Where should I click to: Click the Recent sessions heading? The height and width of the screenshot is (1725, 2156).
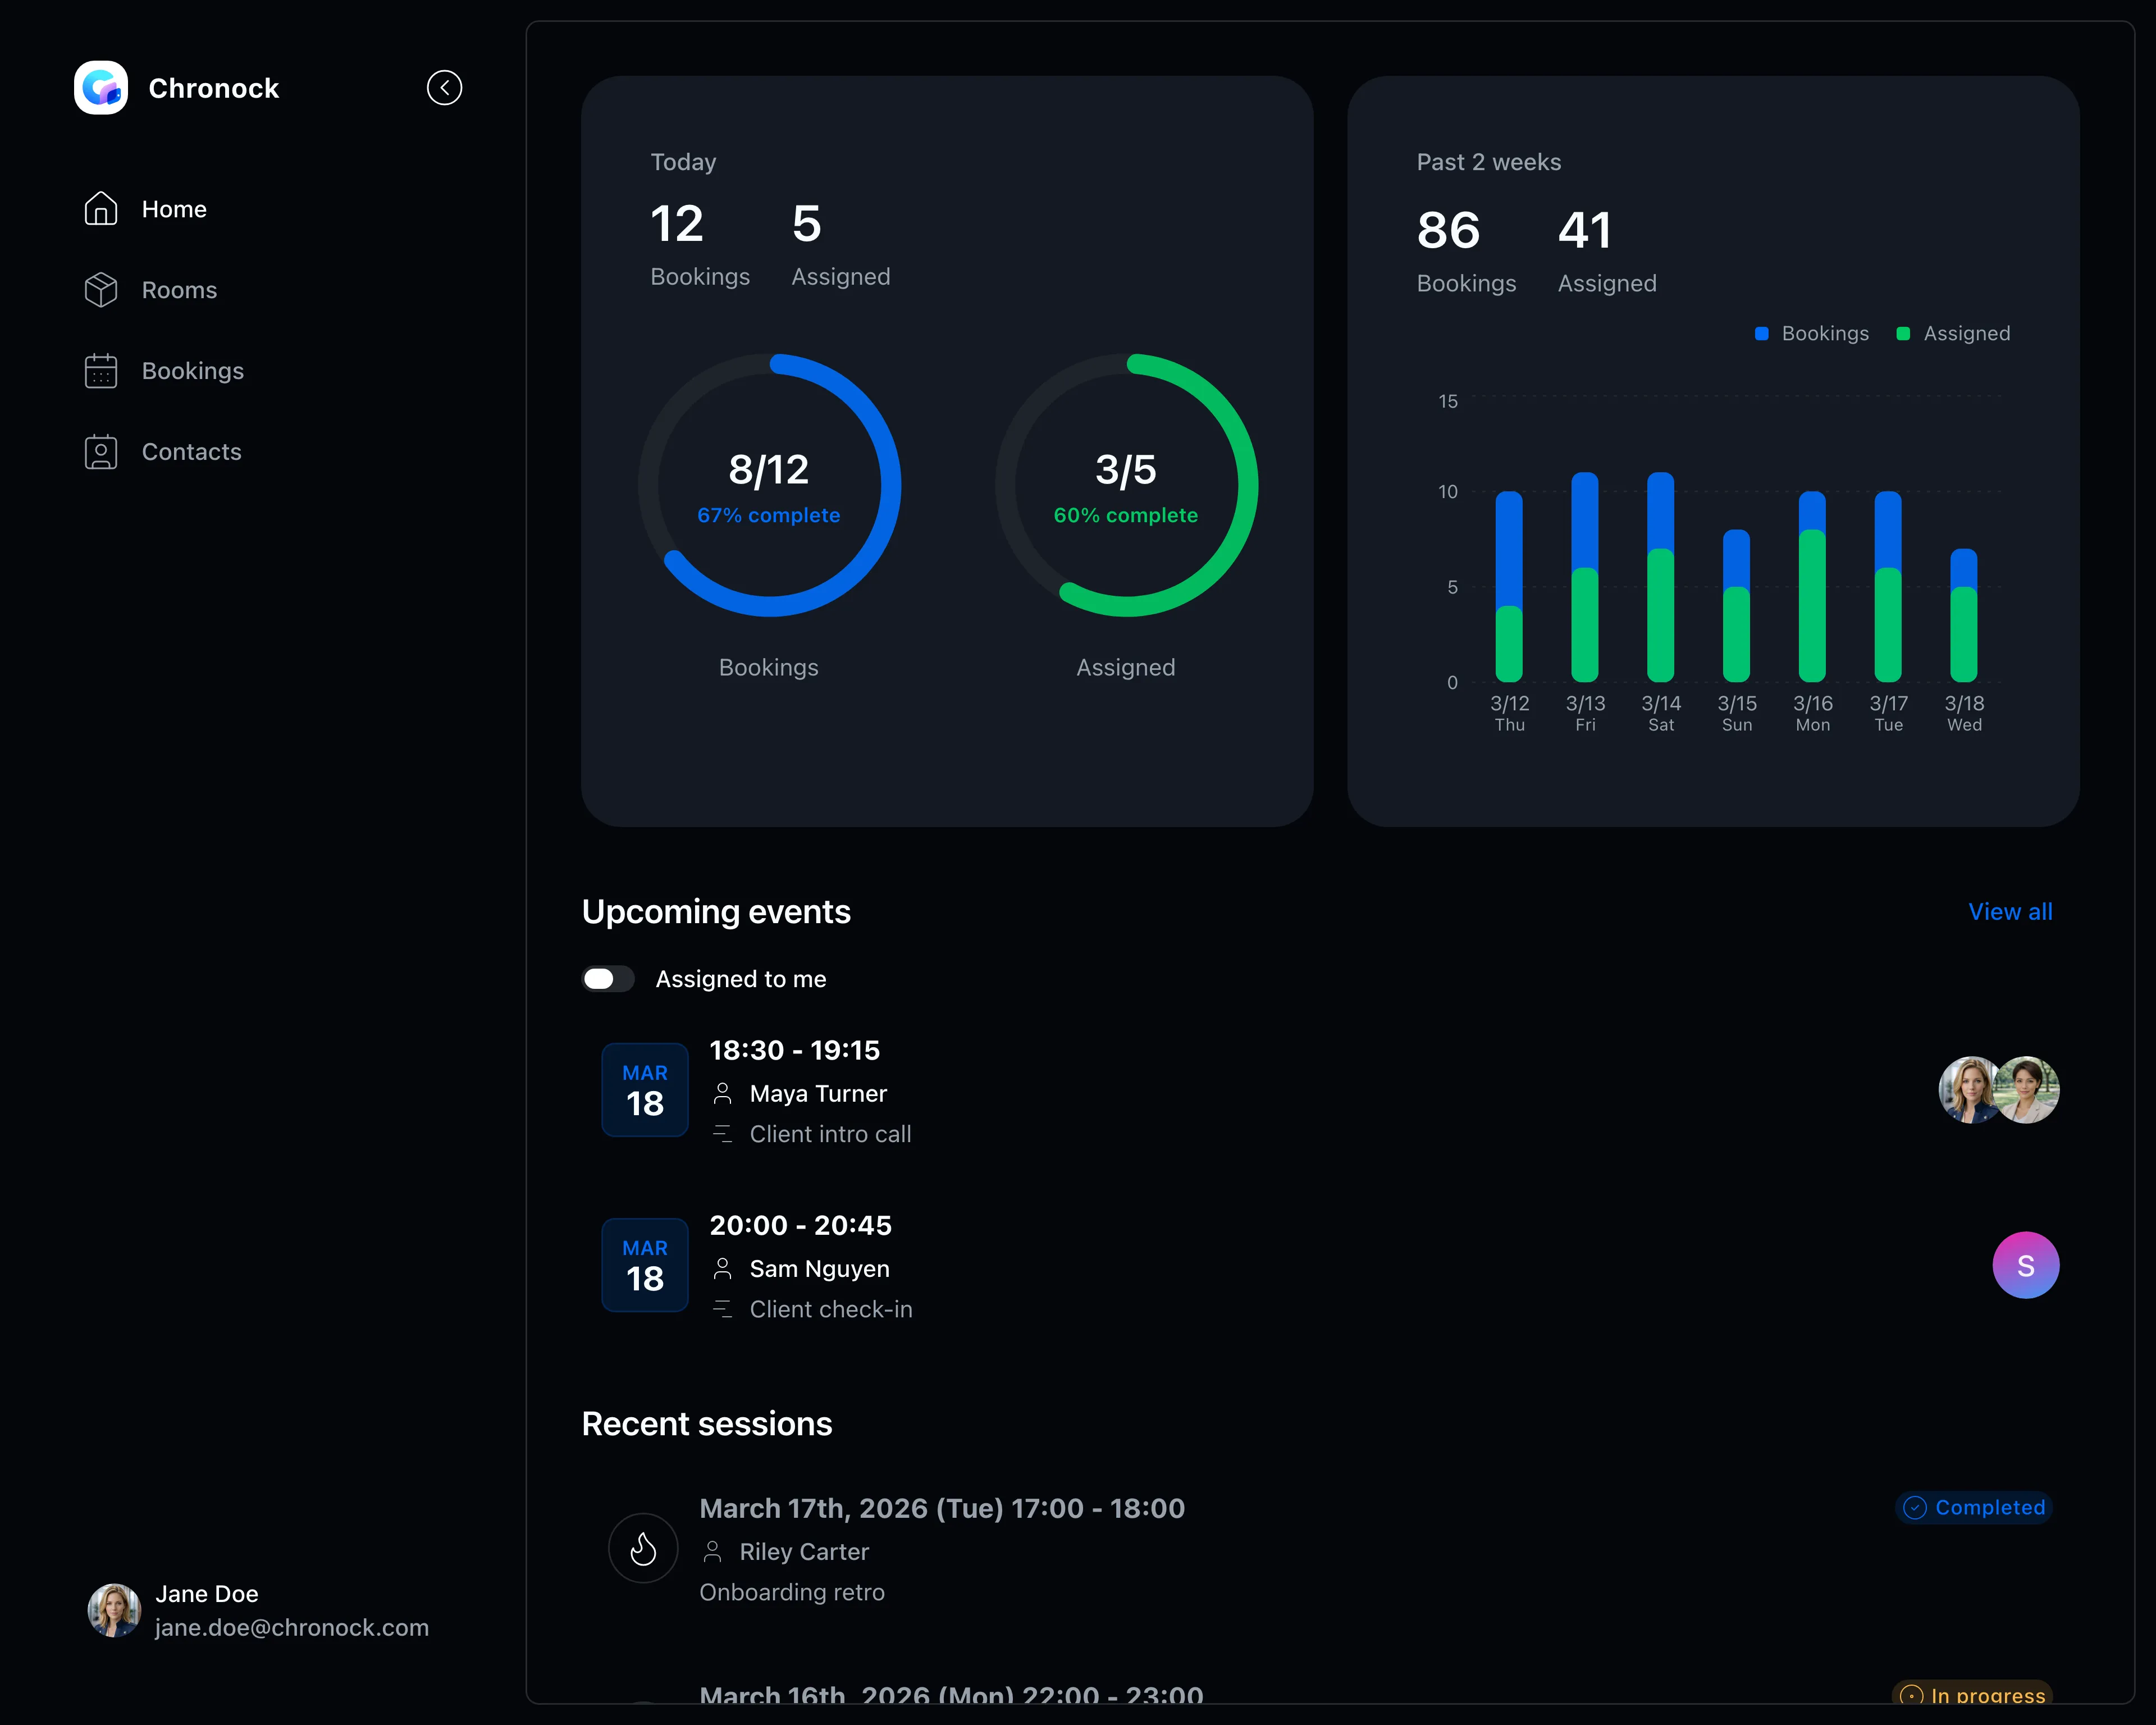(x=707, y=1424)
